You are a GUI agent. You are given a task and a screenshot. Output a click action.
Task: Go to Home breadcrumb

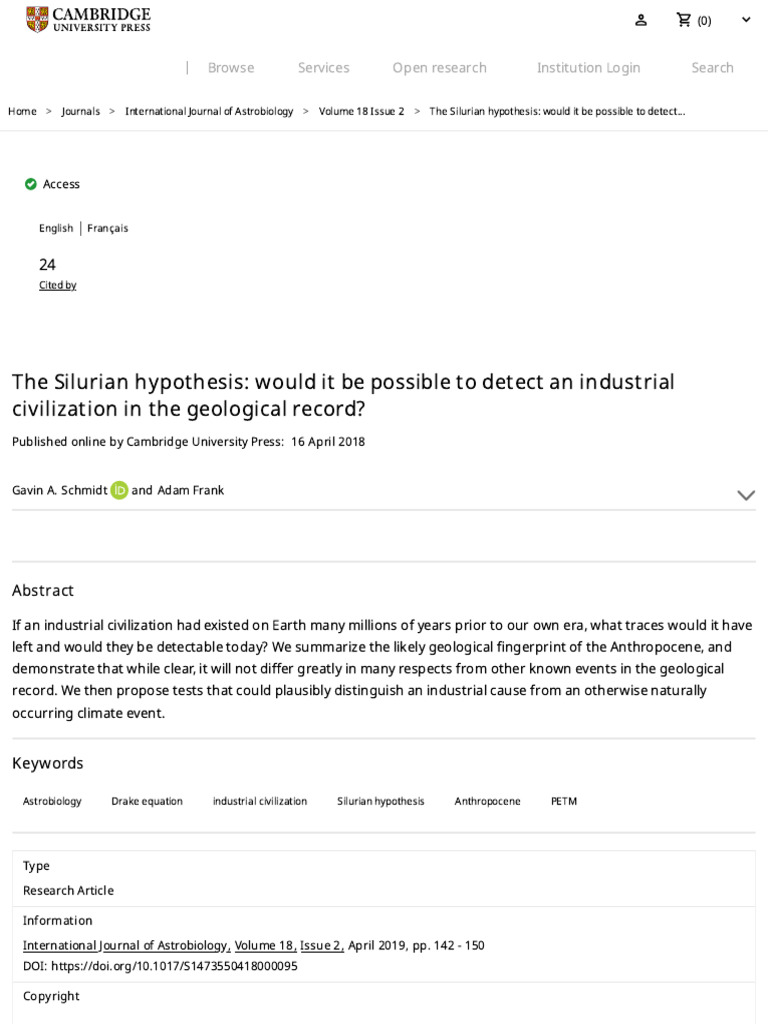pyautogui.click(x=22, y=111)
